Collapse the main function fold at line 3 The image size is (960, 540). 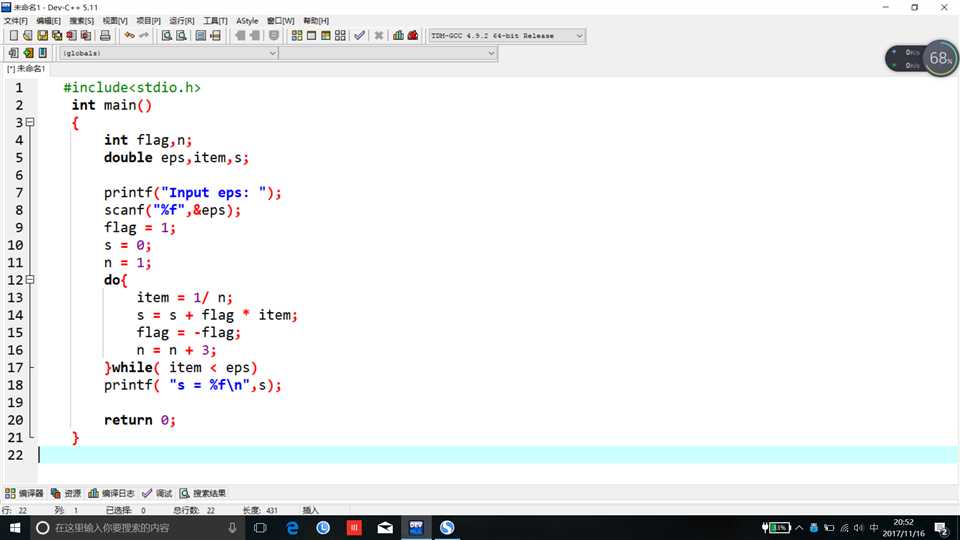pyautogui.click(x=30, y=122)
